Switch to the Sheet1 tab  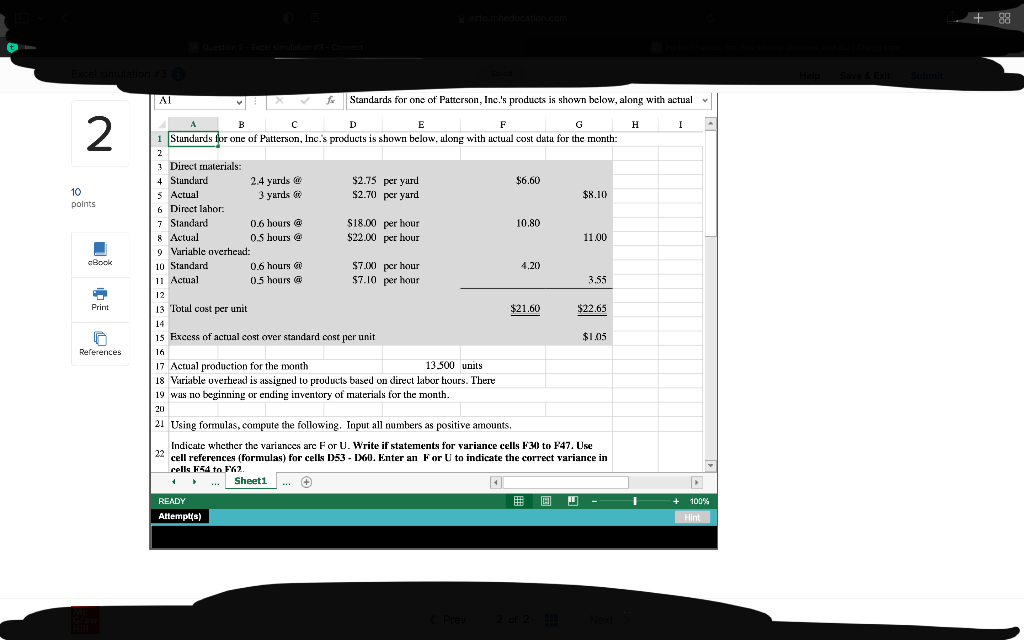pyautogui.click(x=250, y=481)
